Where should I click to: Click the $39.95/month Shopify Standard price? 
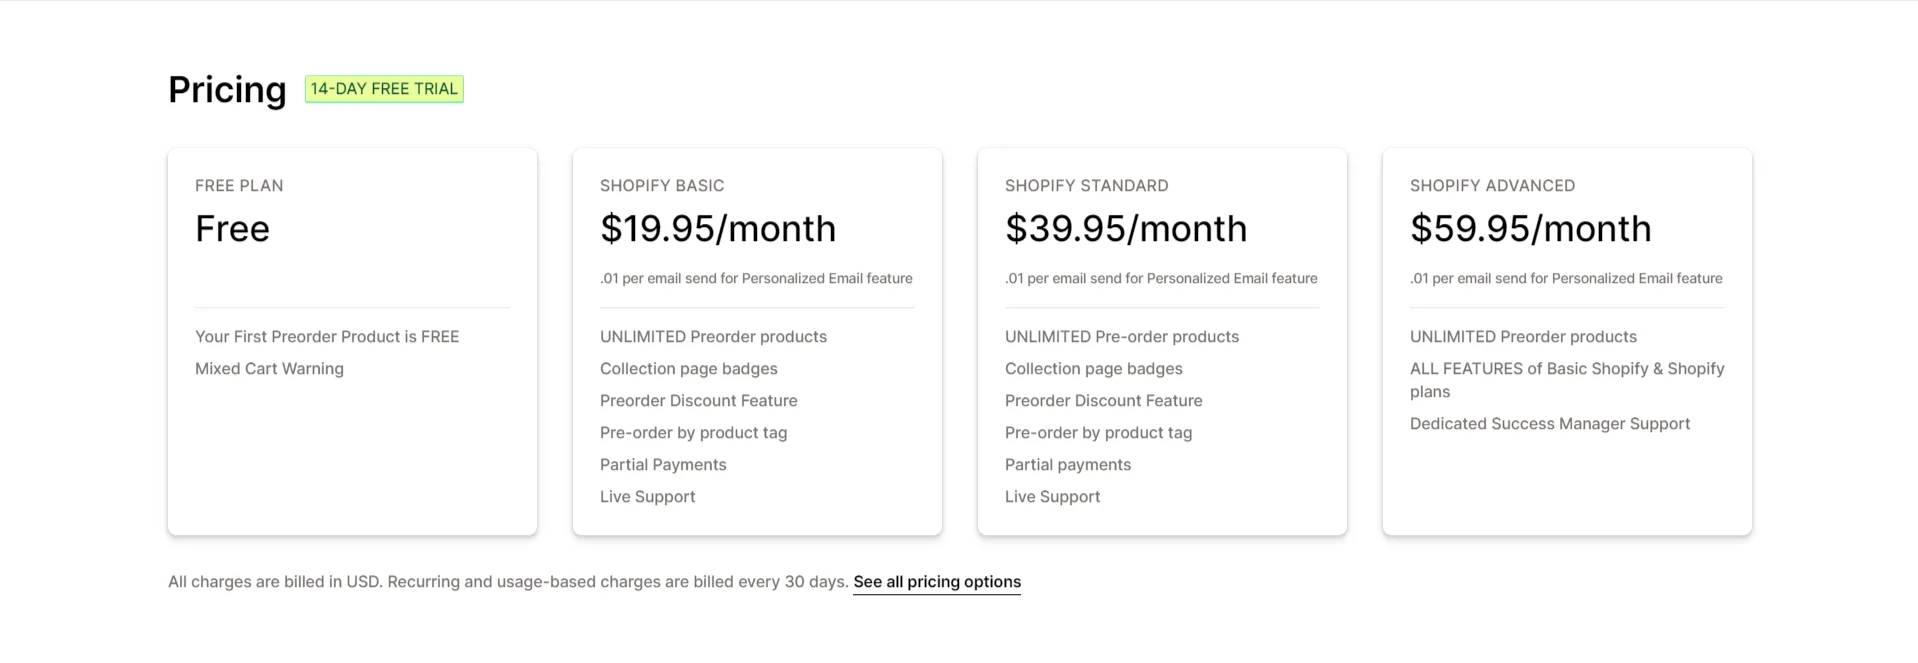[1126, 229]
